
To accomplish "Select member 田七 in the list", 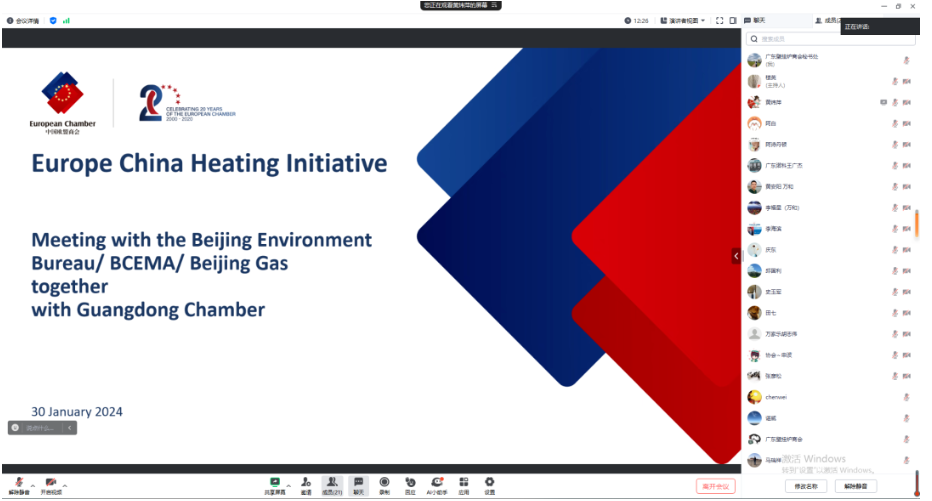I will pos(830,313).
